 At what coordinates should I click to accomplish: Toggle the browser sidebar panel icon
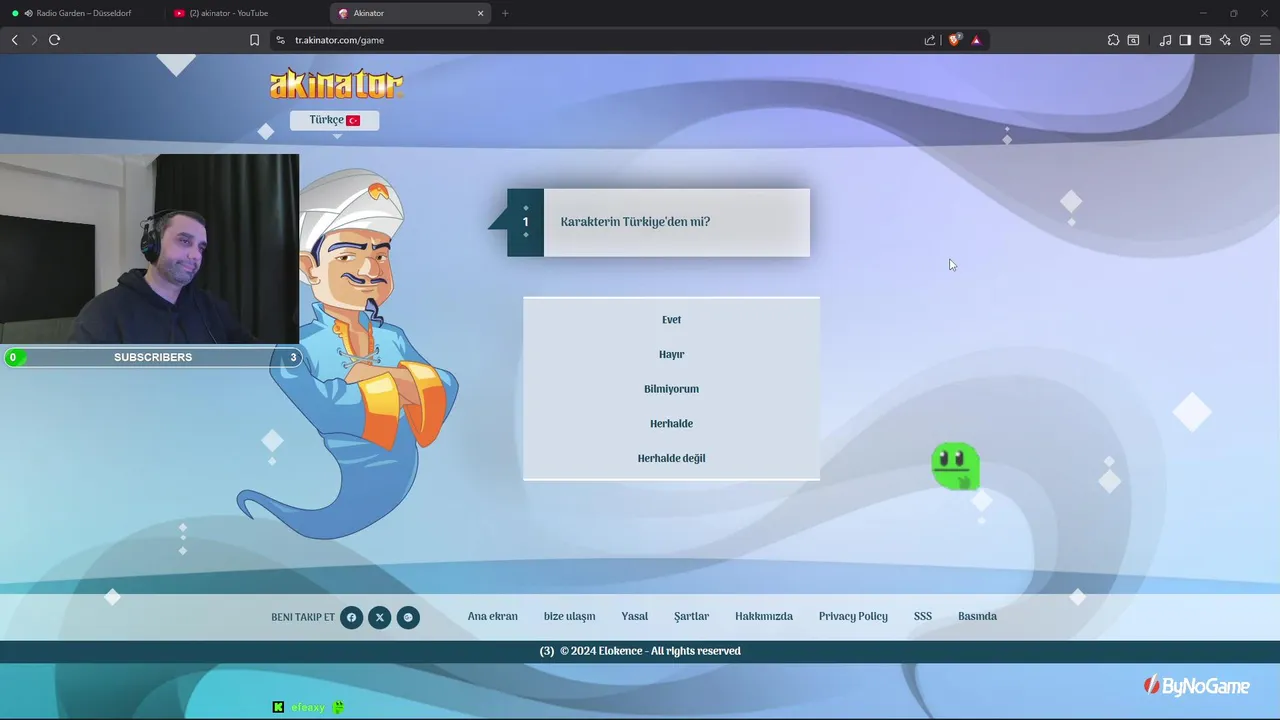coord(1185,40)
